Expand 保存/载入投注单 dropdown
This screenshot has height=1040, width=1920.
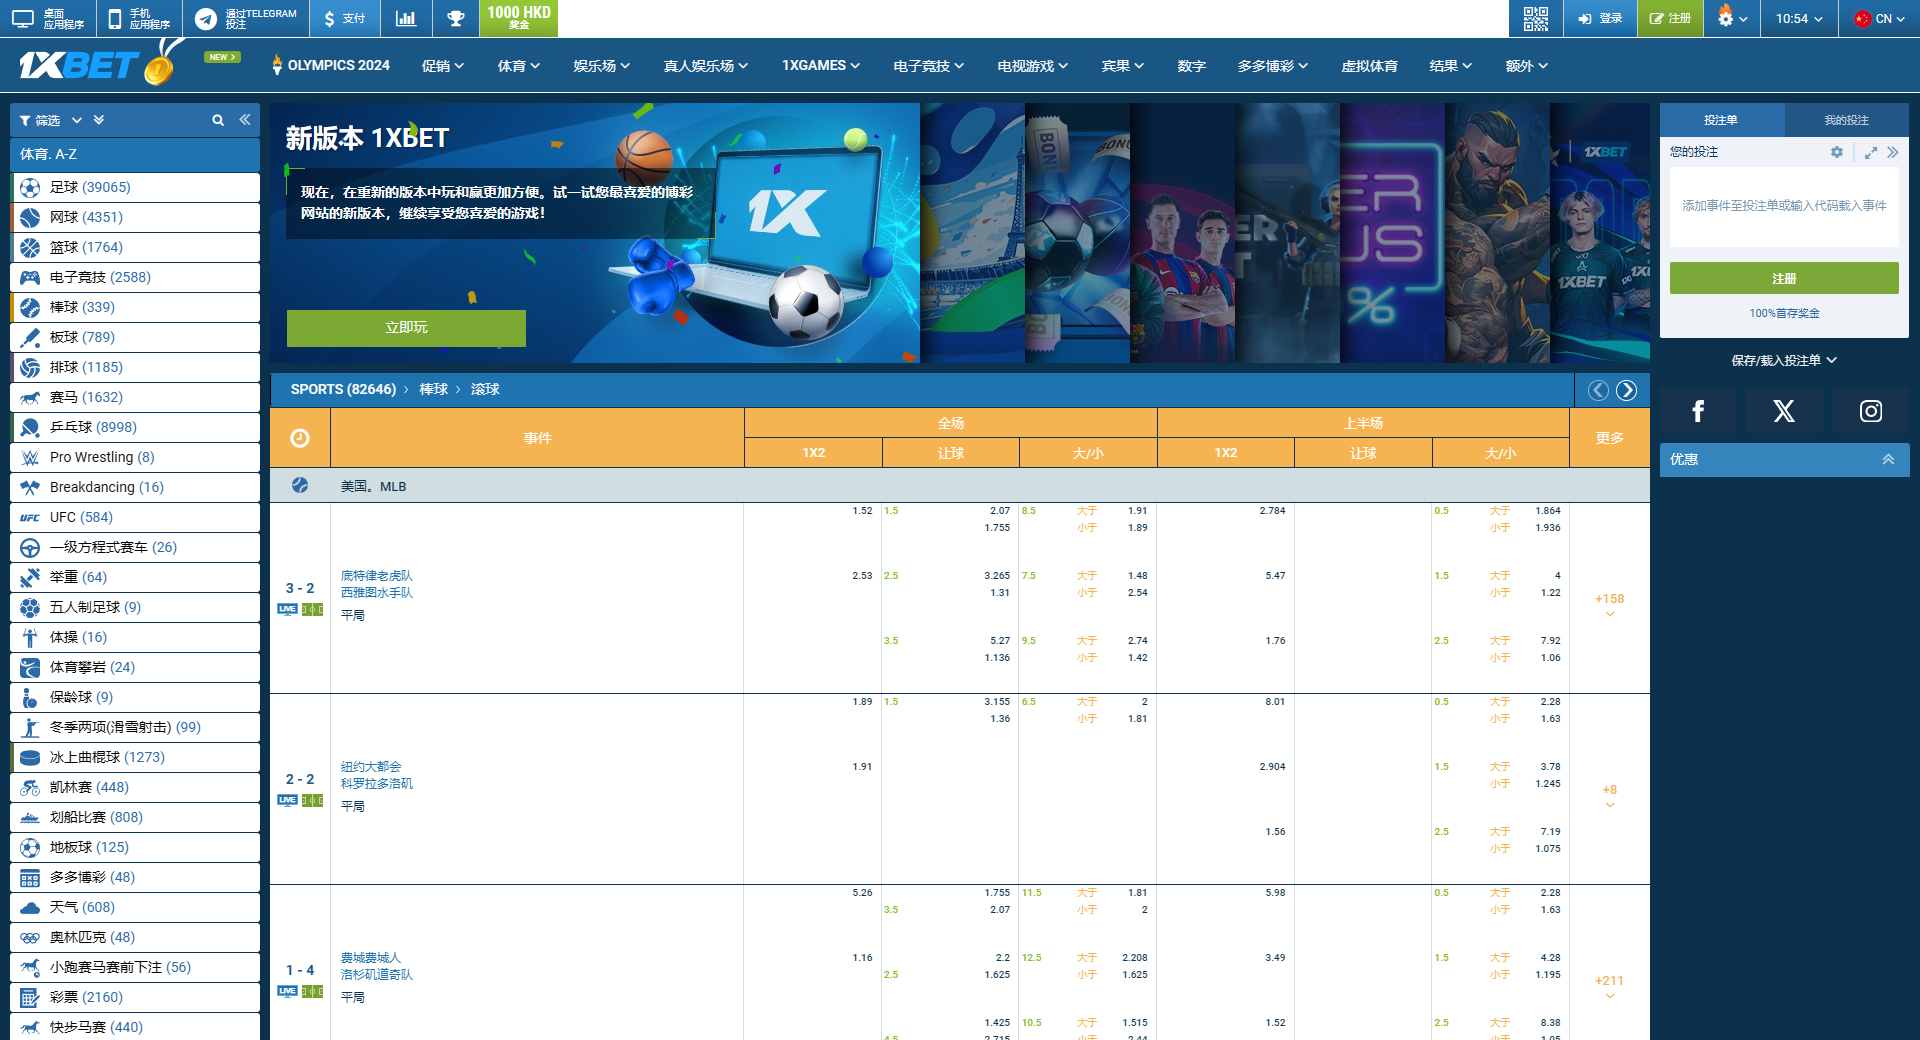pyautogui.click(x=1784, y=360)
